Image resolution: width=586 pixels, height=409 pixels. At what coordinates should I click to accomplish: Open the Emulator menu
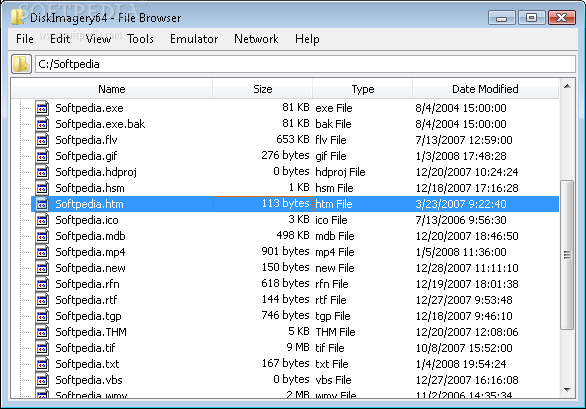194,39
